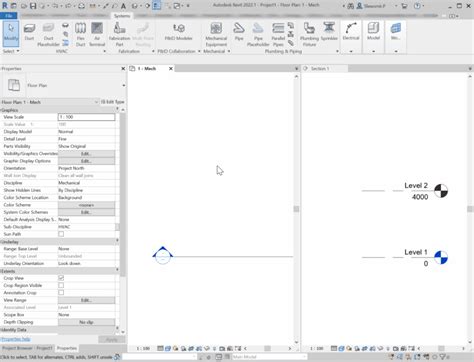Click the section marker head in plan view
This screenshot has width=474, height=362.
[x=163, y=256]
